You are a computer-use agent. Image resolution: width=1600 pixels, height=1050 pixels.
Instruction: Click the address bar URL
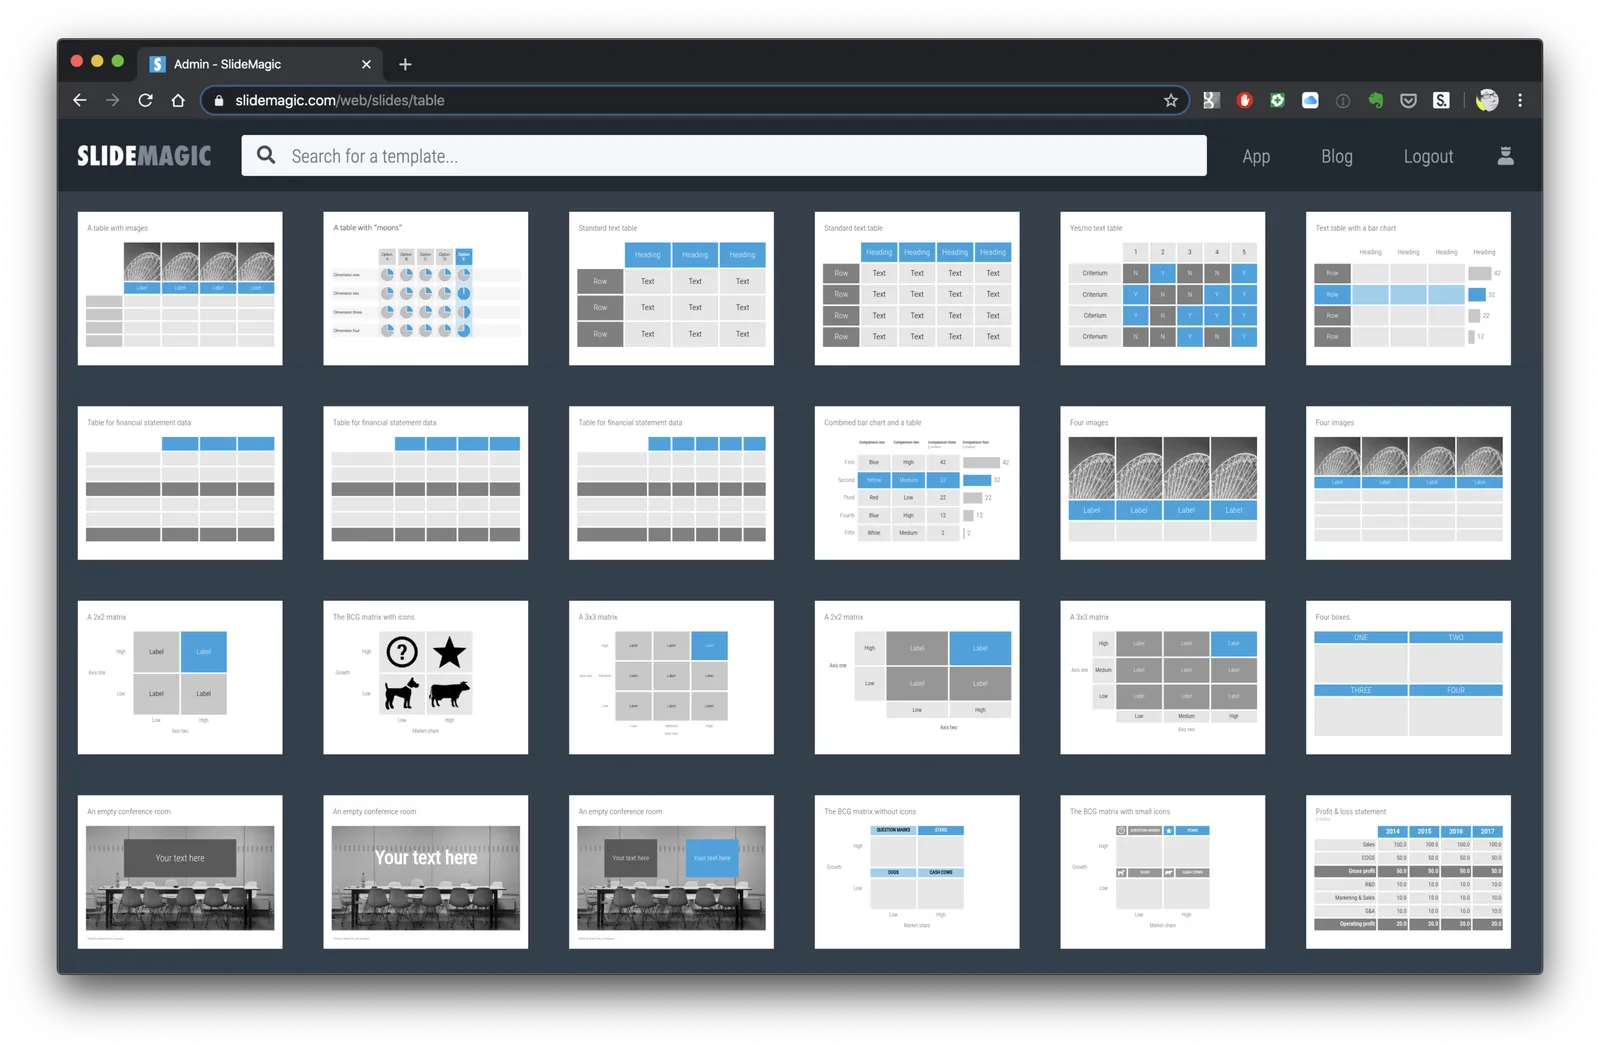pos(340,100)
